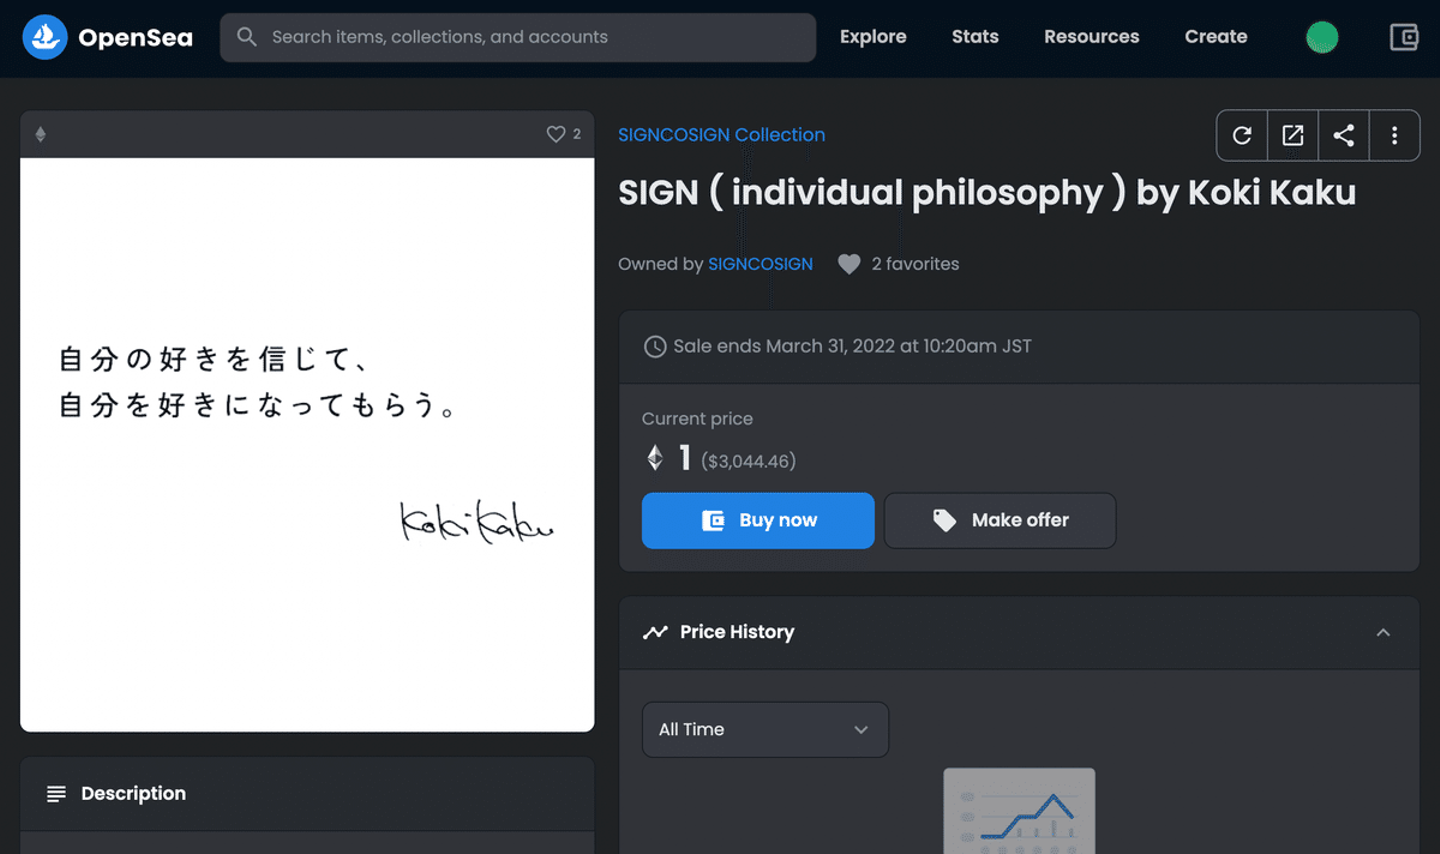1440x854 pixels.
Task: Click the Make offer button
Action: 1000,520
